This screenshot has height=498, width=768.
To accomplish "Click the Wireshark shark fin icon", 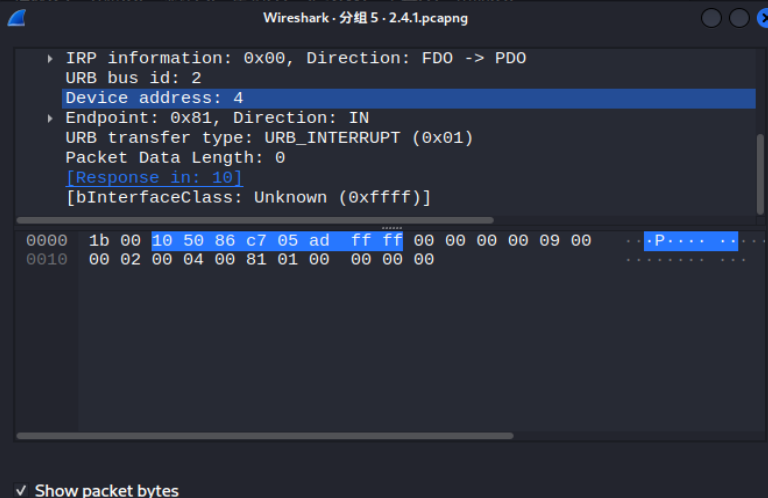I will pyautogui.click(x=17, y=18).
